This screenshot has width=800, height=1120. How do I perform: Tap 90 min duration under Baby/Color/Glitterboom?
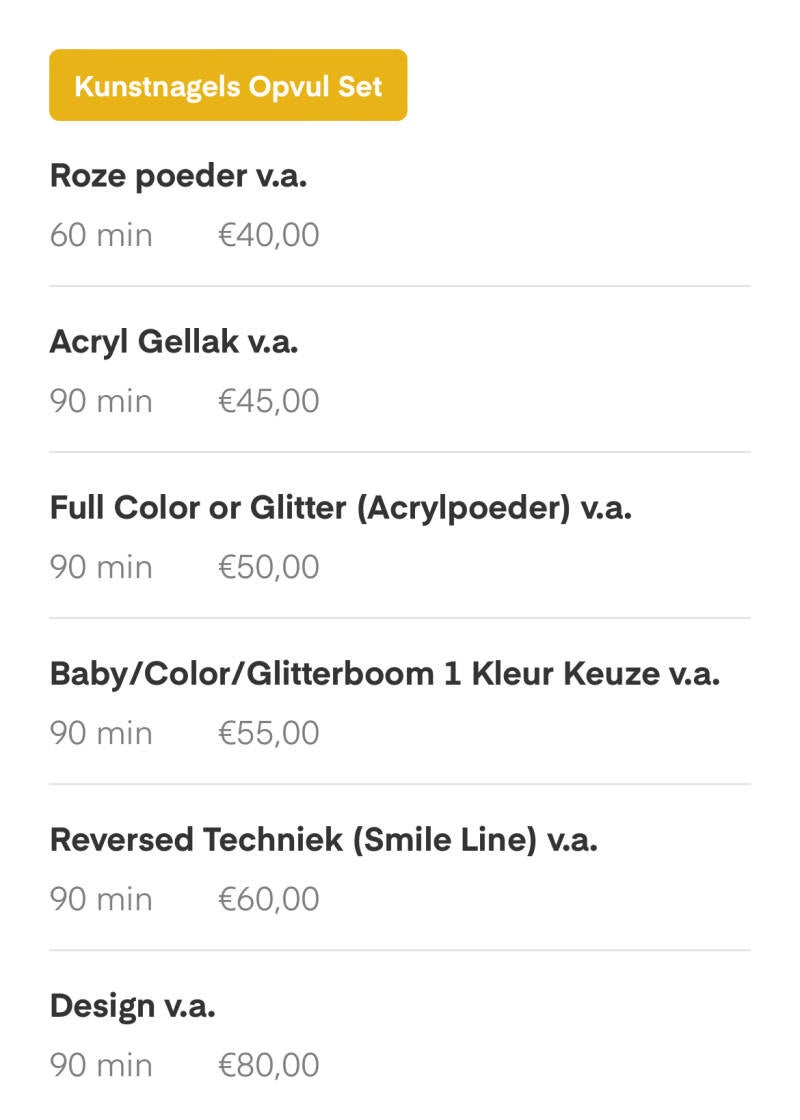tap(101, 734)
